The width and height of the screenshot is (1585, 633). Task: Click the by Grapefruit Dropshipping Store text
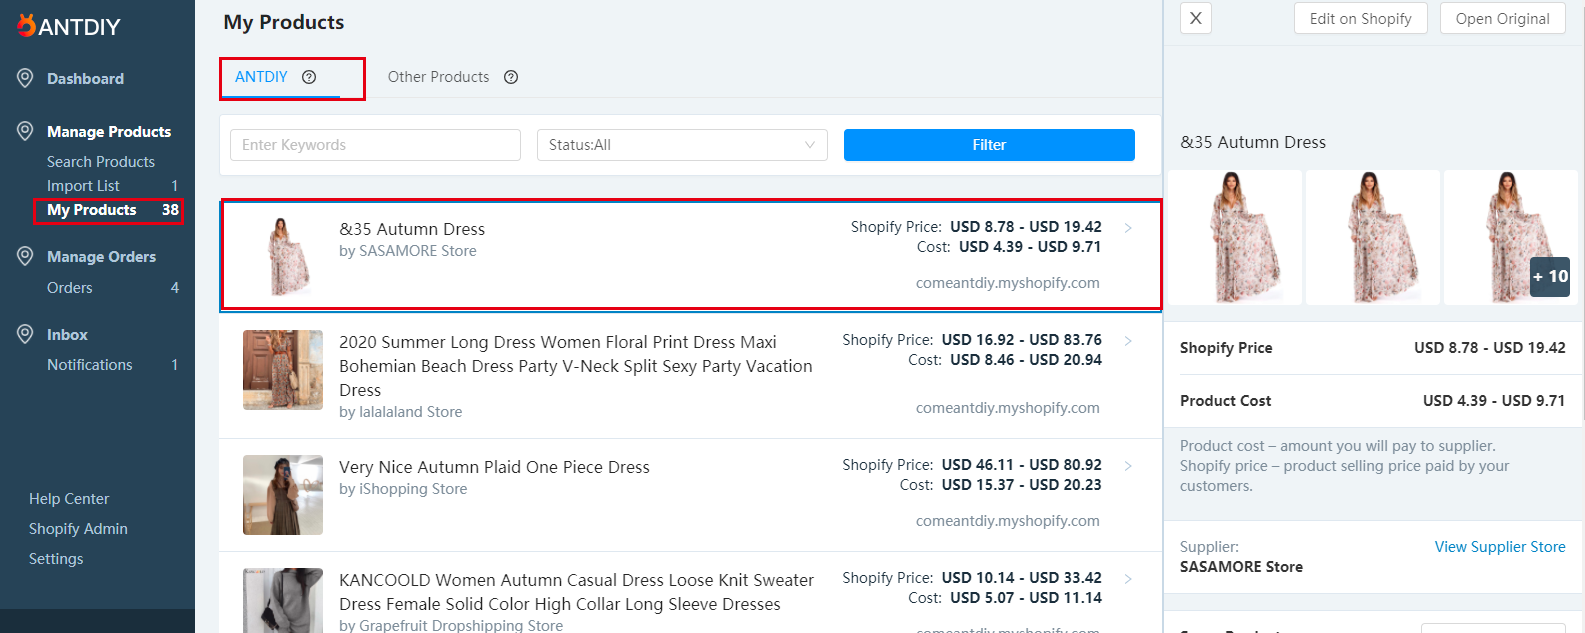coord(451,625)
